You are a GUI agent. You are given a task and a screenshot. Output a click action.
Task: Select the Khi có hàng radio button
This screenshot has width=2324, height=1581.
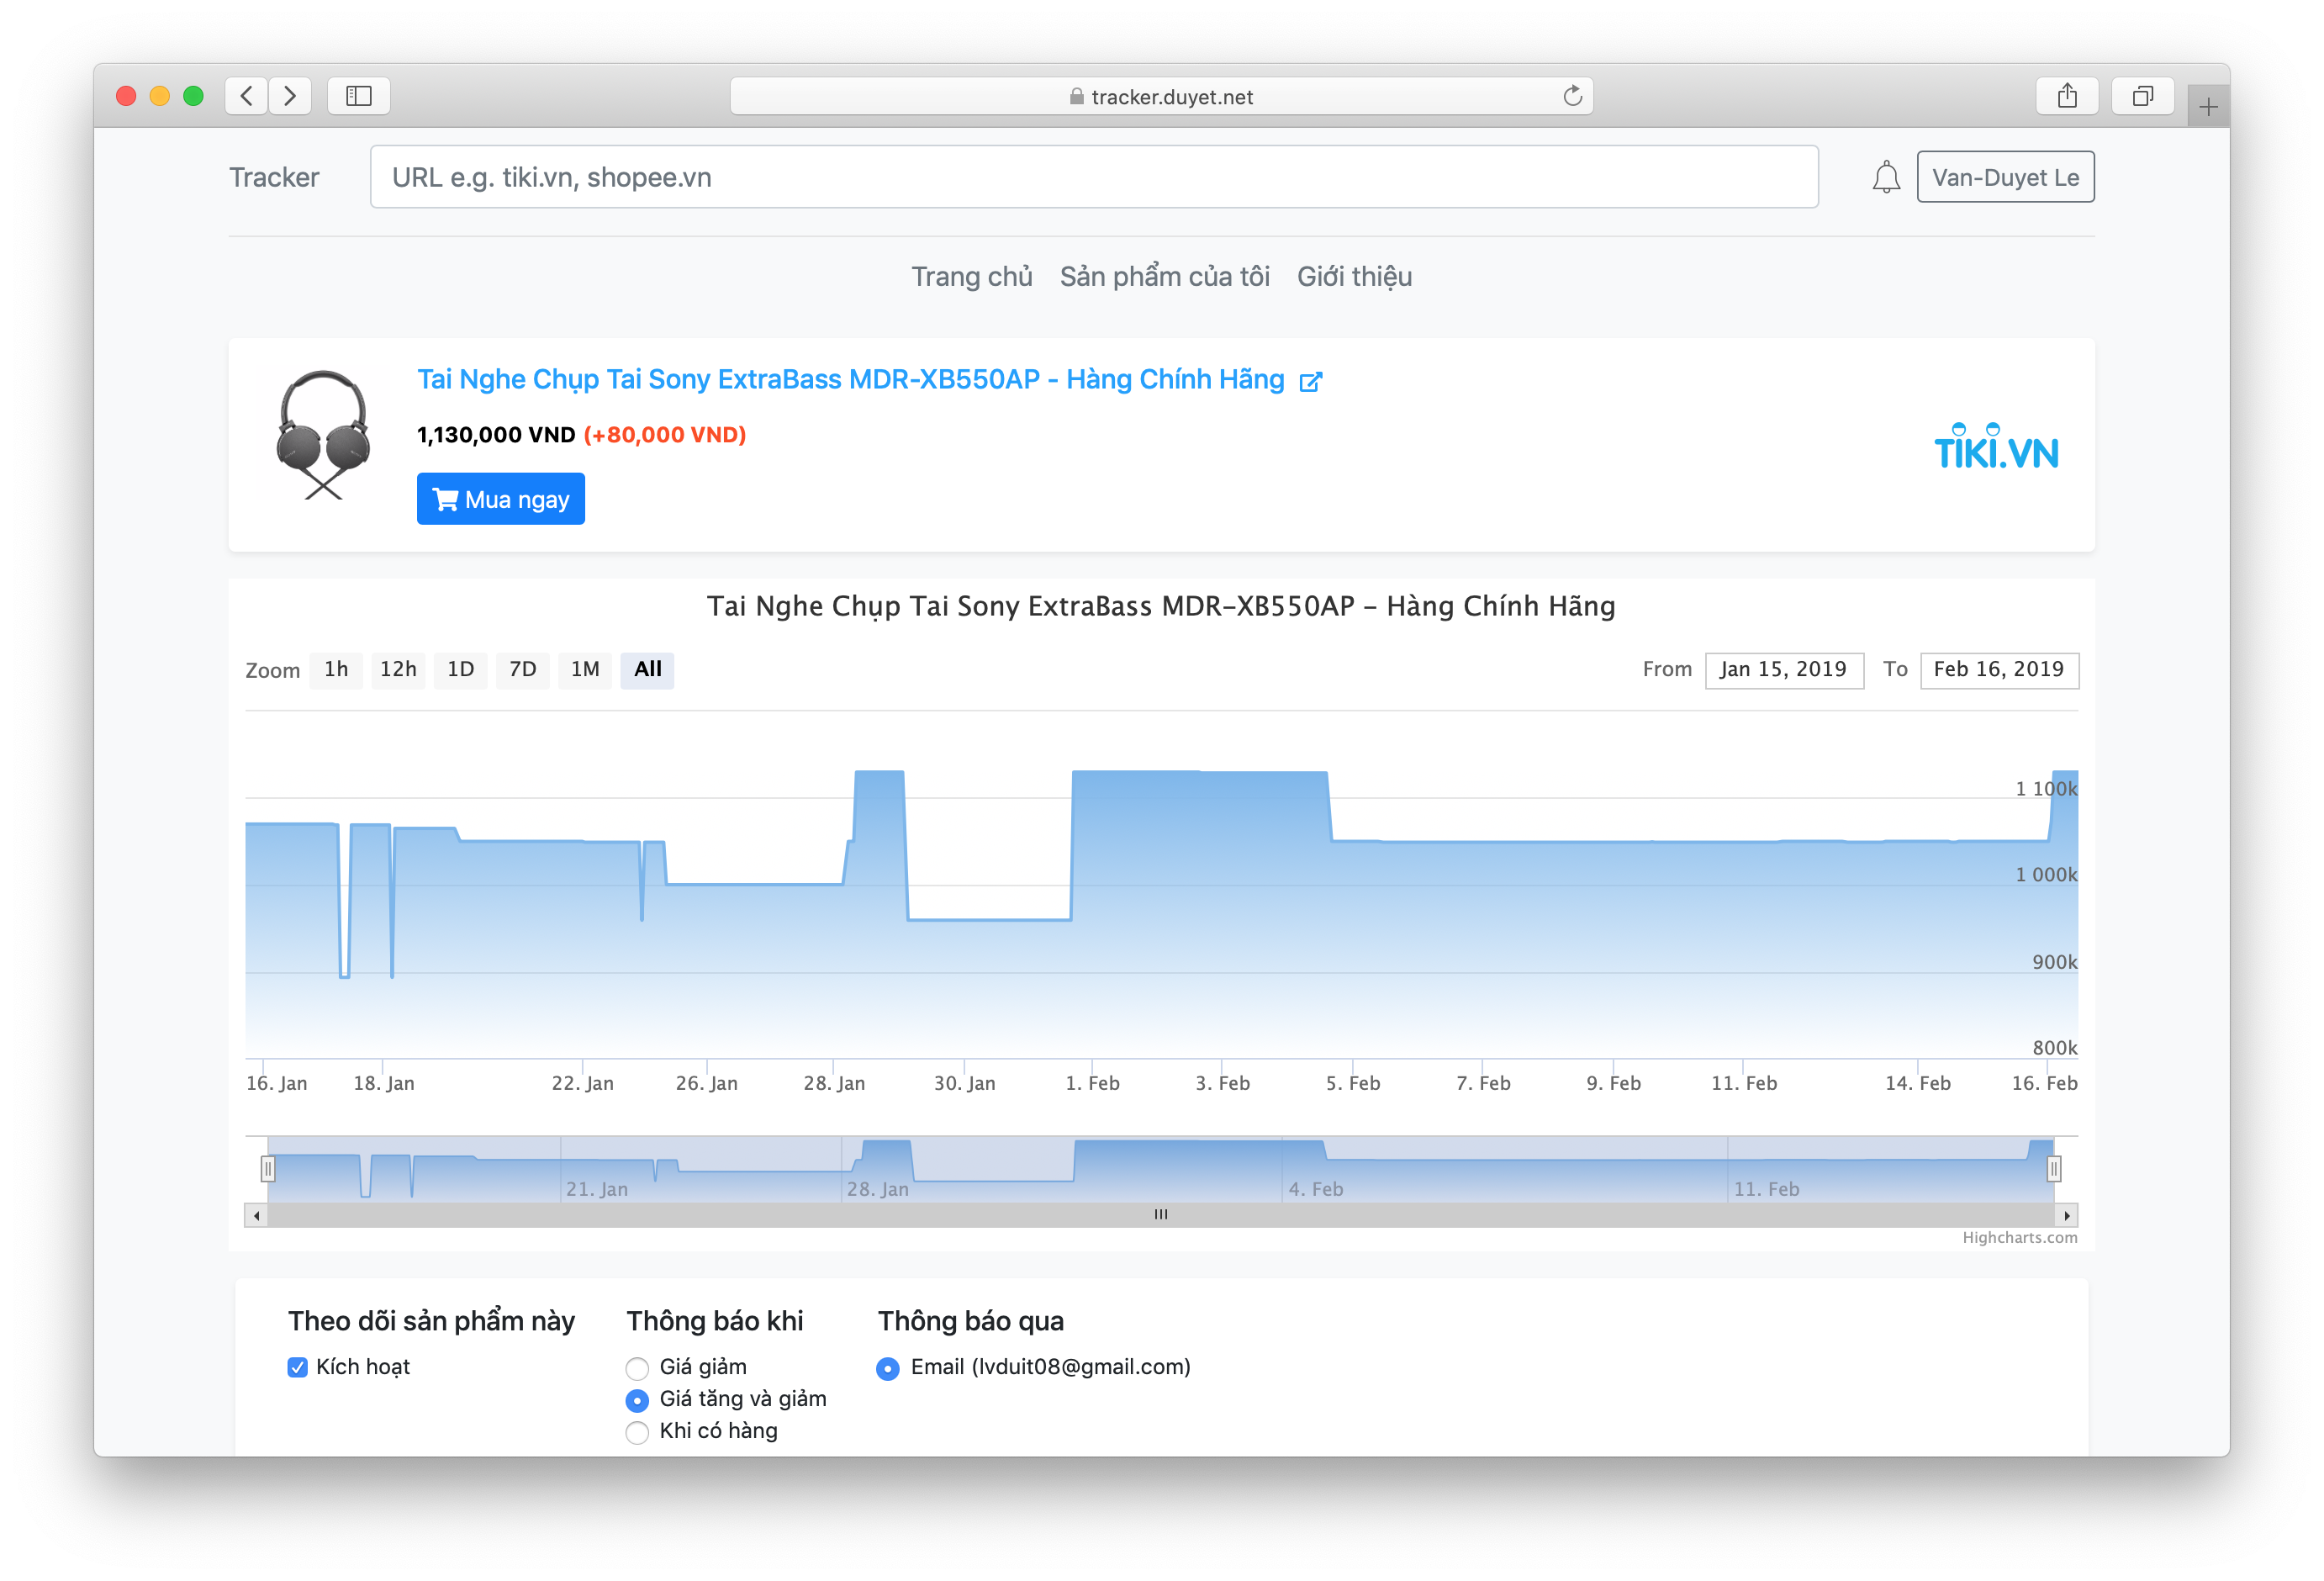(637, 1432)
